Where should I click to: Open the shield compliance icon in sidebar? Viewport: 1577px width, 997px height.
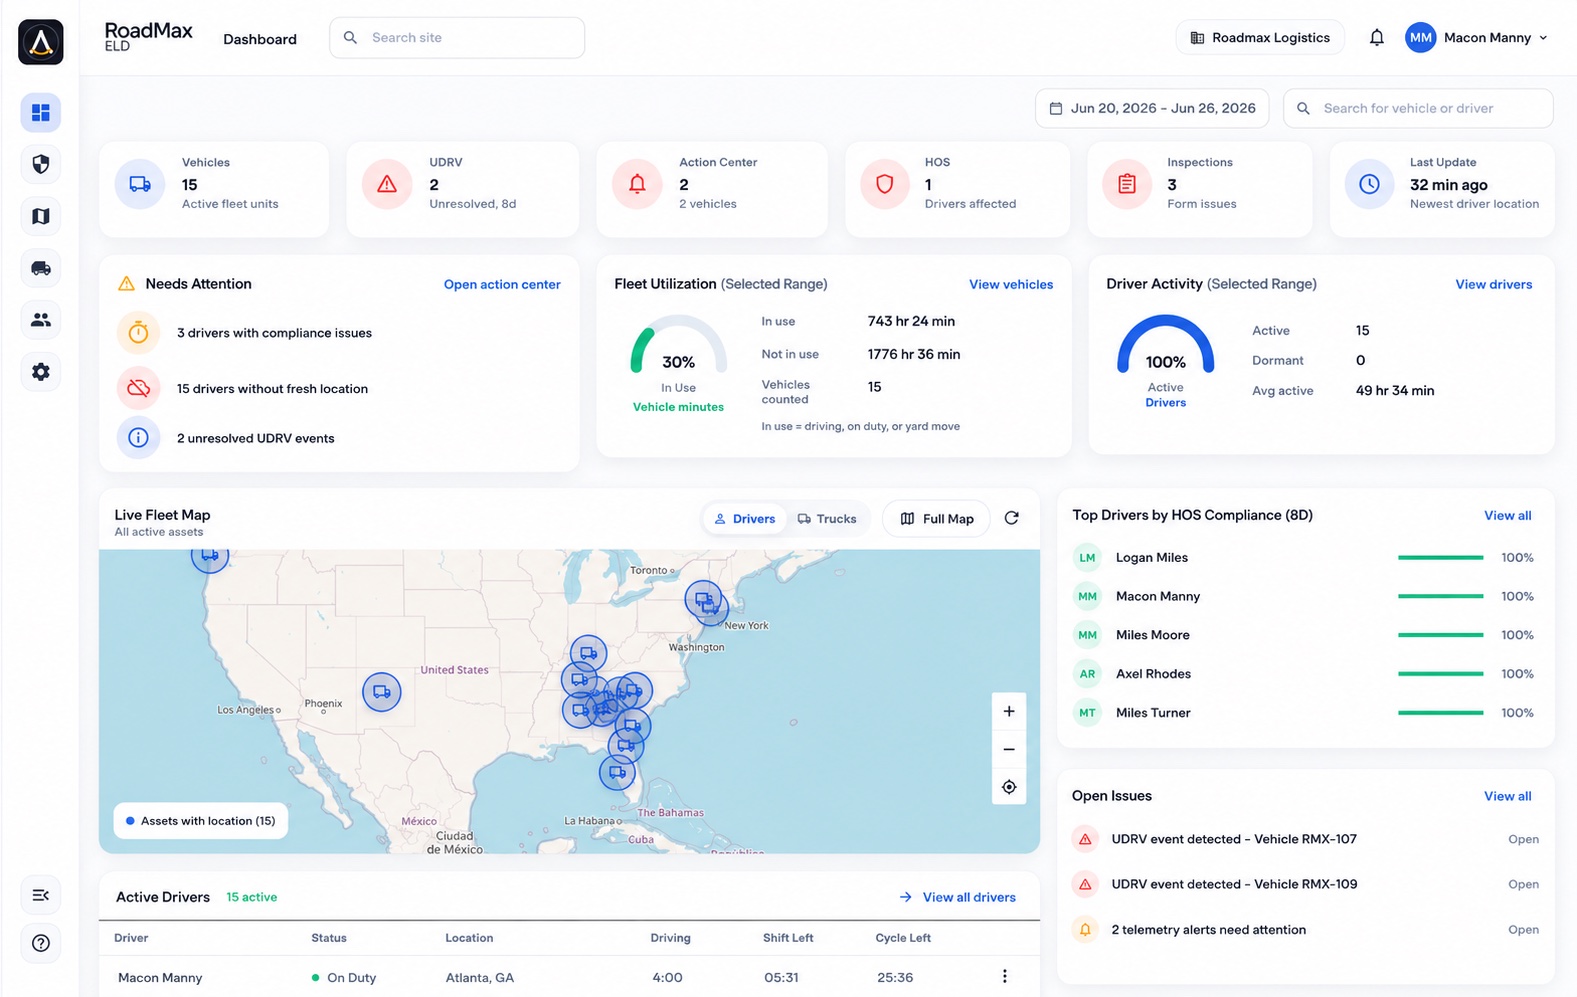pos(41,164)
